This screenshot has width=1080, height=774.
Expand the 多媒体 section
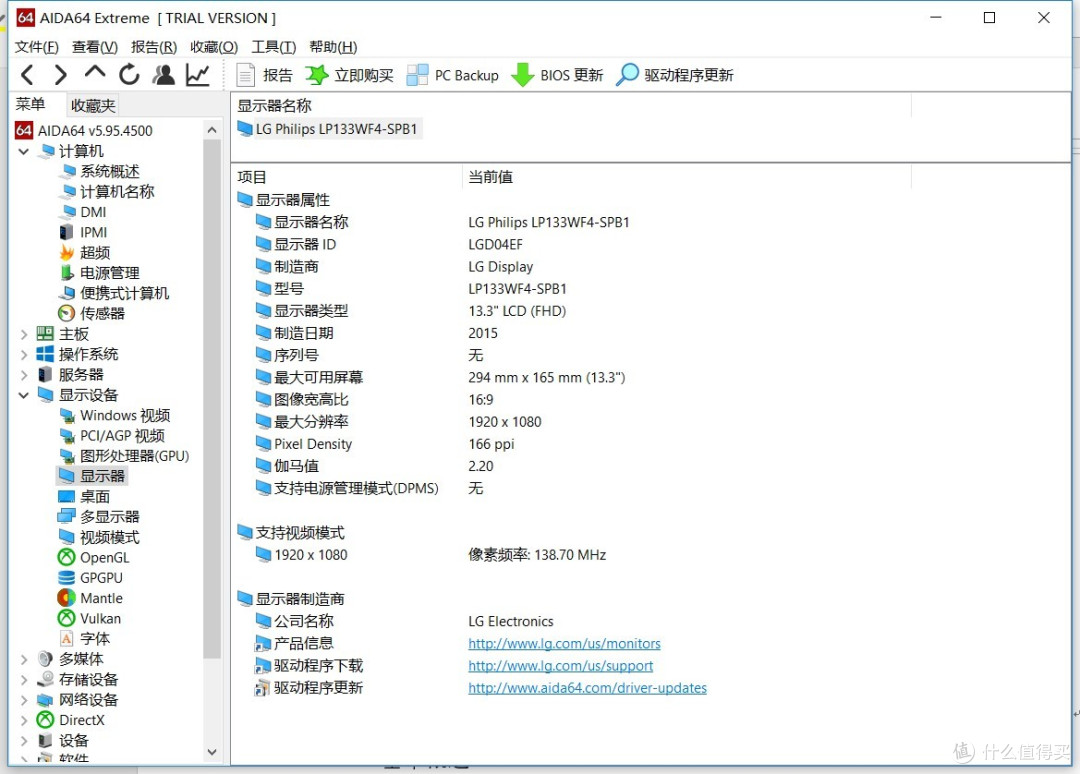23,659
